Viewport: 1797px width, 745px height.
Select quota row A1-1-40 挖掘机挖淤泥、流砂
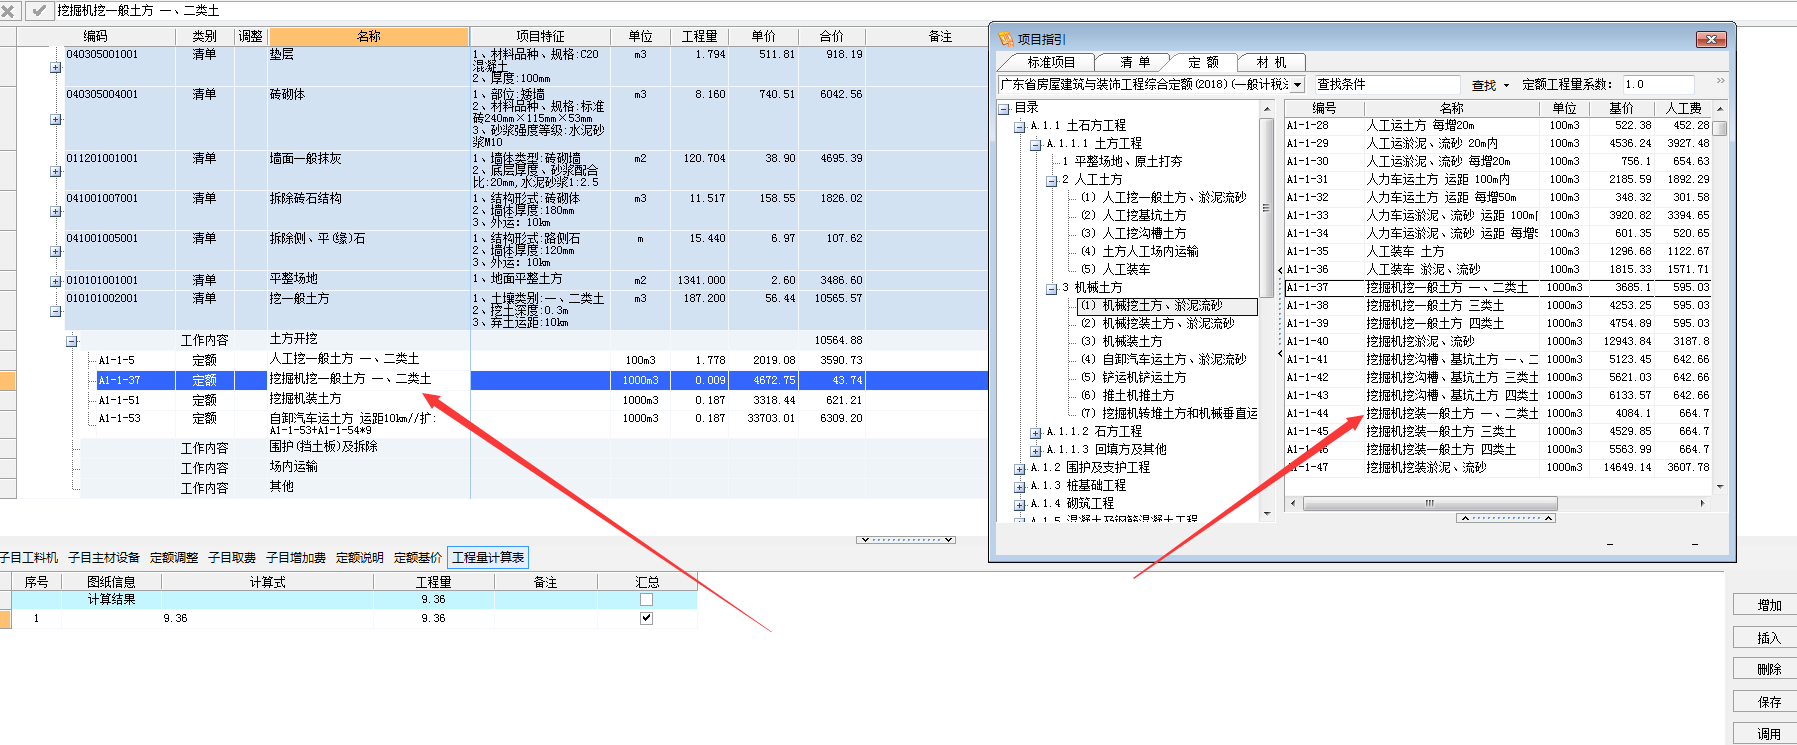click(x=1497, y=342)
